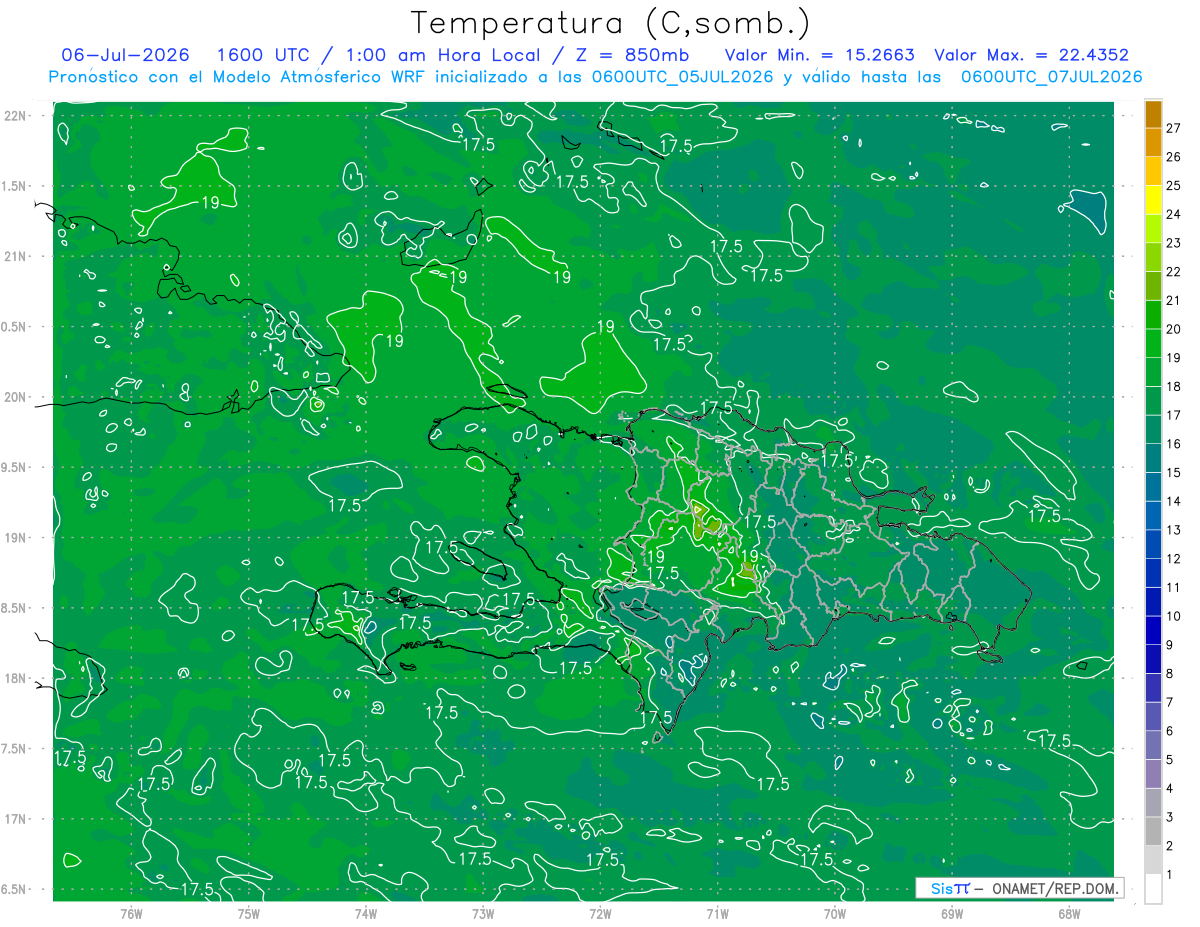Click the dark blue colorbar swatch between 9 and 10
1200x927 pixels.
coord(1153,631)
